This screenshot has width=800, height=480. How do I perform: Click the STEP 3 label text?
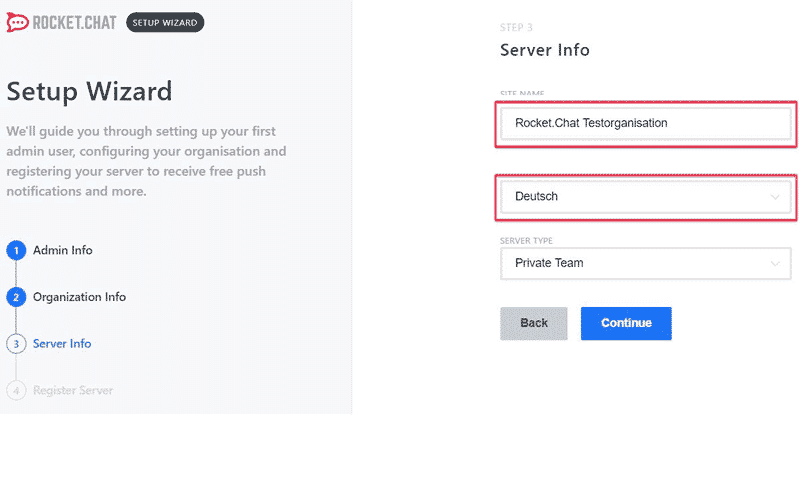516,28
